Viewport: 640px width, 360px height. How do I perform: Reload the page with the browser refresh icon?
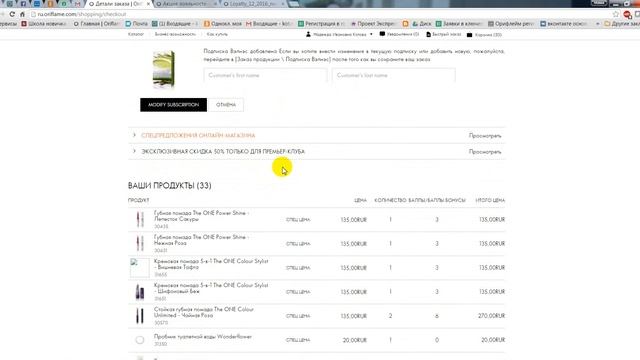point(12,14)
